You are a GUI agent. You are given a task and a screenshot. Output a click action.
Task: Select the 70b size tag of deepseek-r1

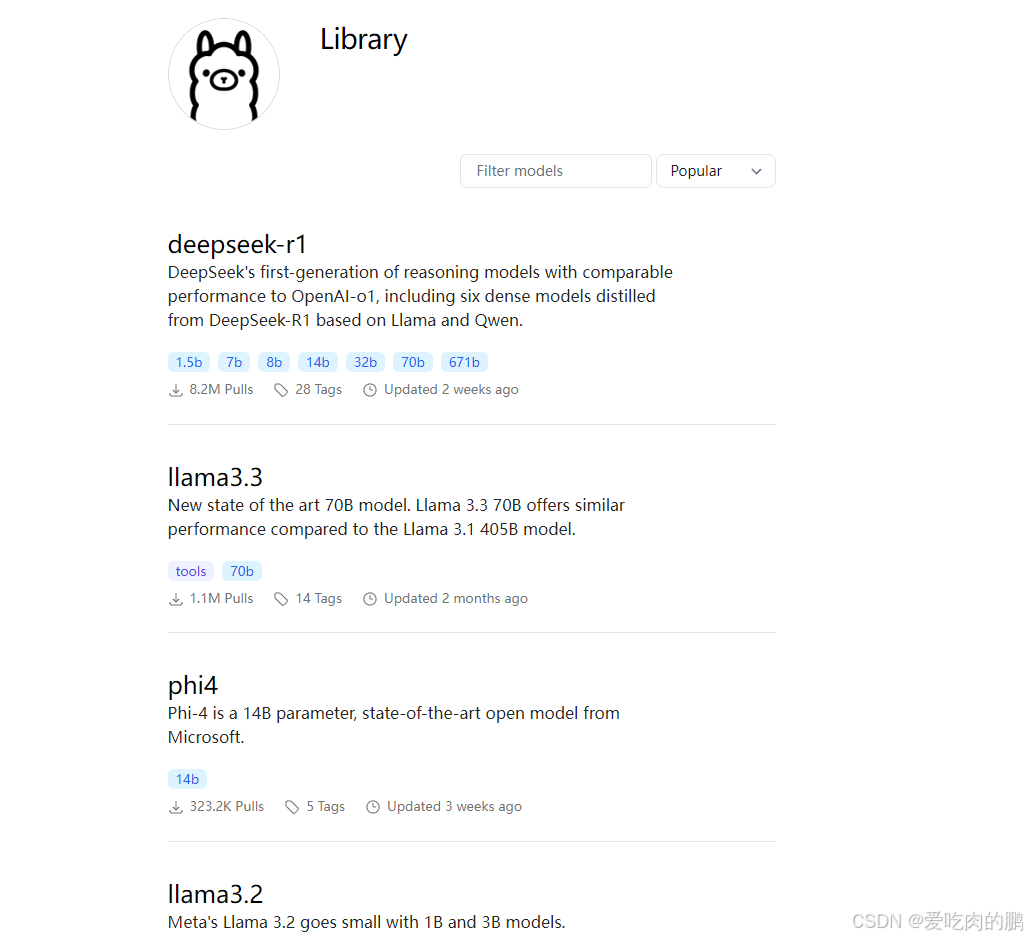pos(413,362)
